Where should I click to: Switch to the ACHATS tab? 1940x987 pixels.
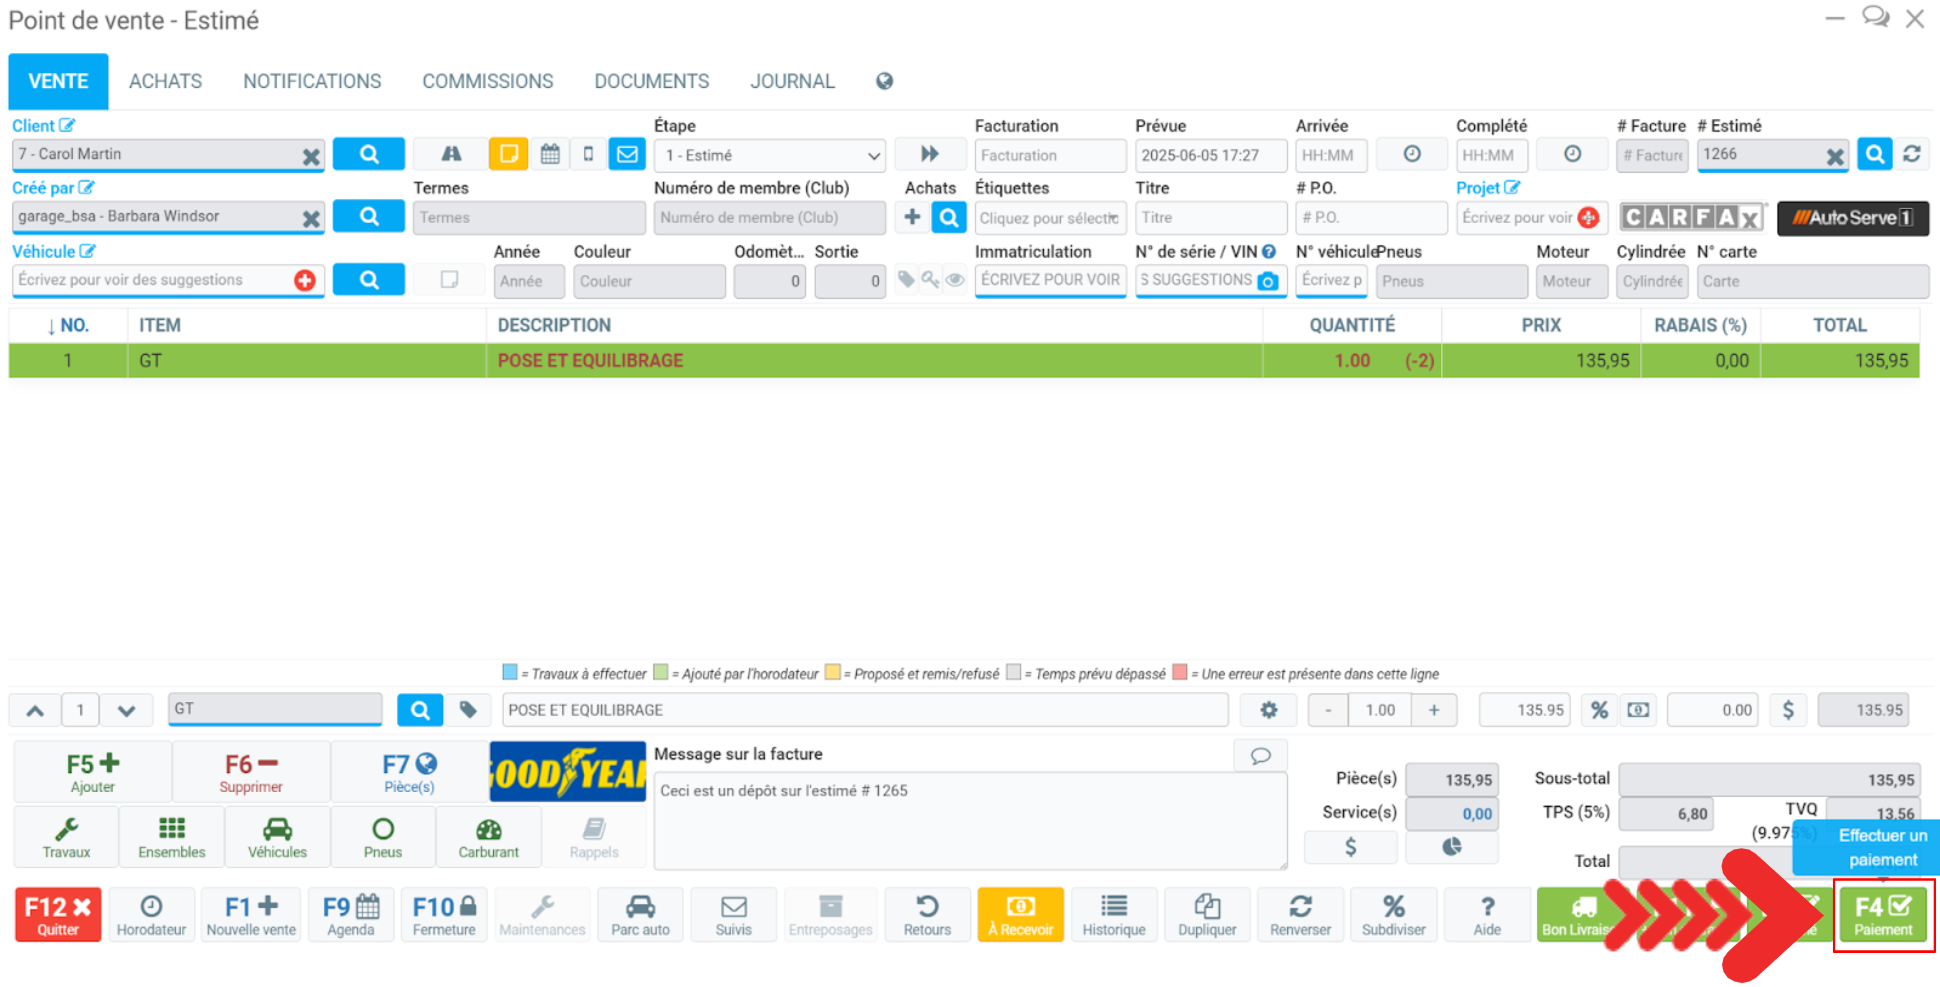tap(165, 81)
